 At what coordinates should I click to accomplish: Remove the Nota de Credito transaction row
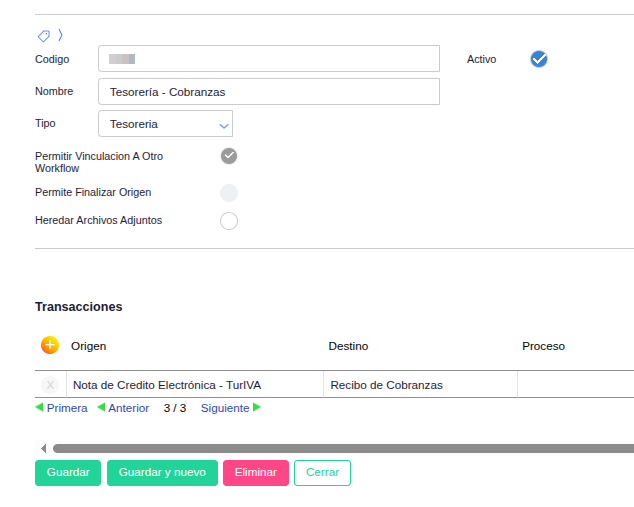point(50,385)
